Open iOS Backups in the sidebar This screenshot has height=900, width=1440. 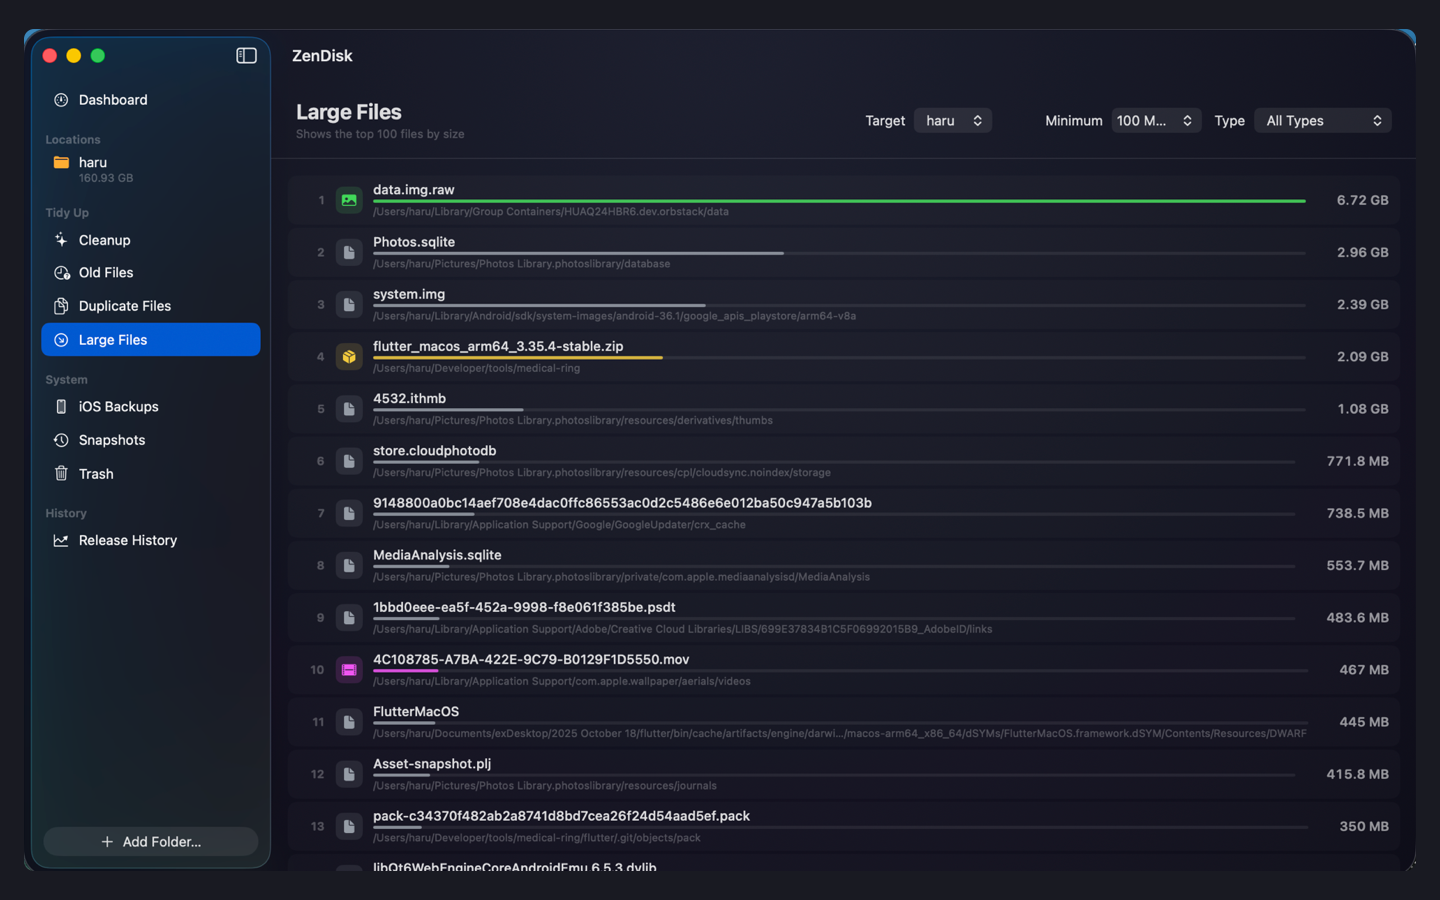tap(151, 407)
